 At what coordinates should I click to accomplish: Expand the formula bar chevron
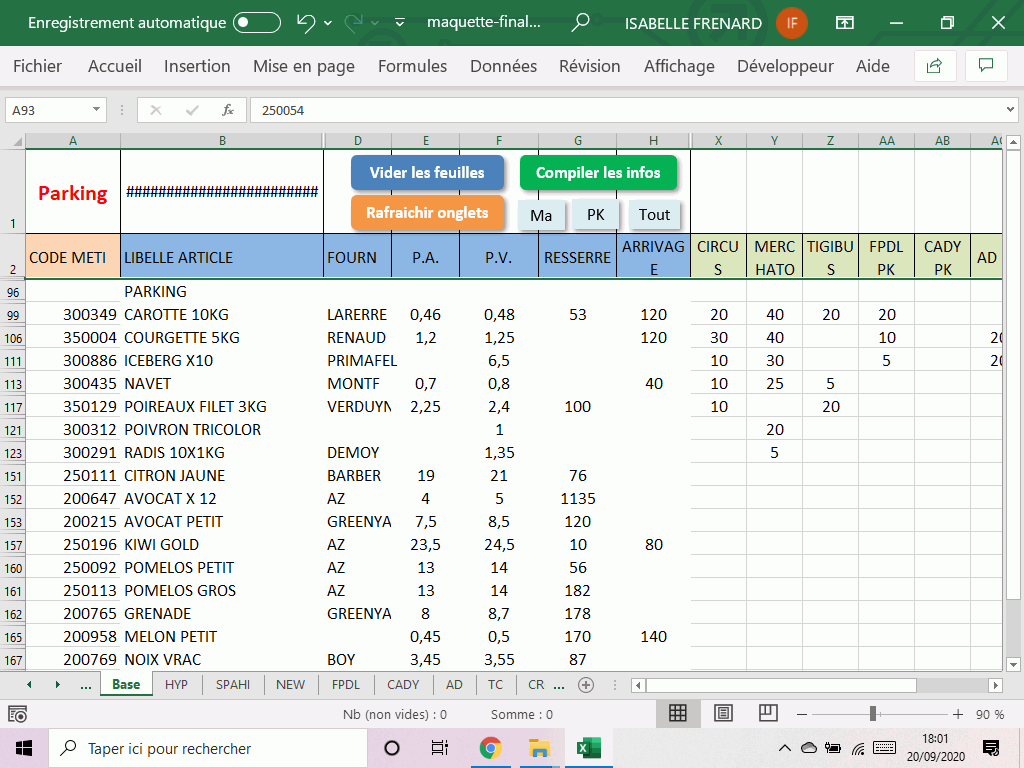click(1011, 110)
